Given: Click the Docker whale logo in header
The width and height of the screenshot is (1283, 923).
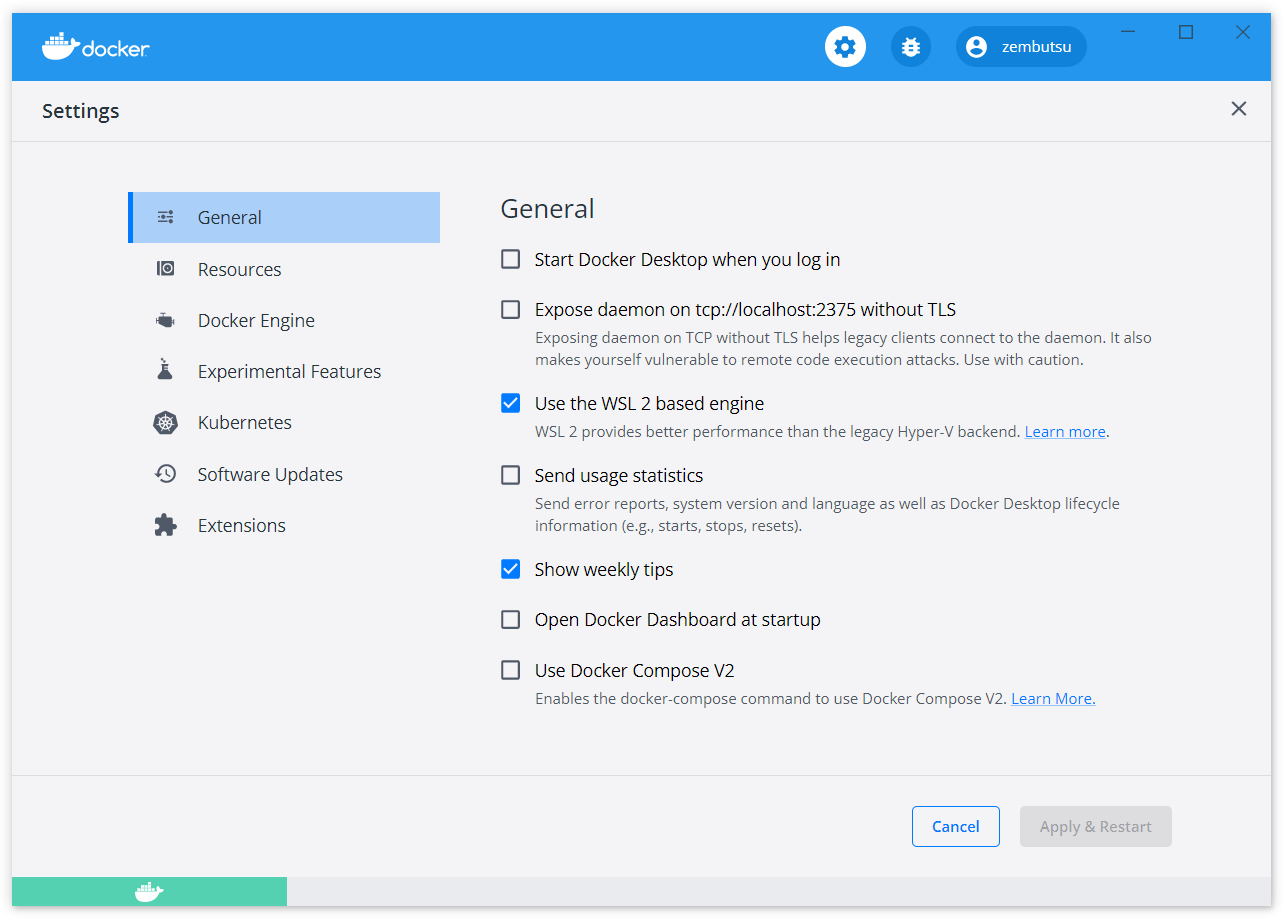Looking at the screenshot, I should (x=60, y=46).
